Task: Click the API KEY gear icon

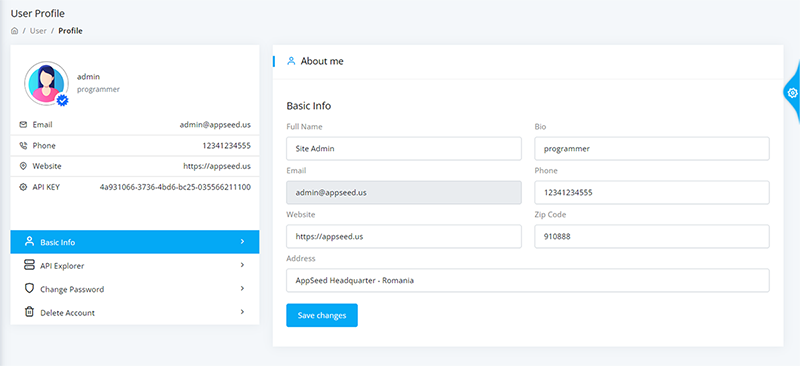Action: point(23,187)
